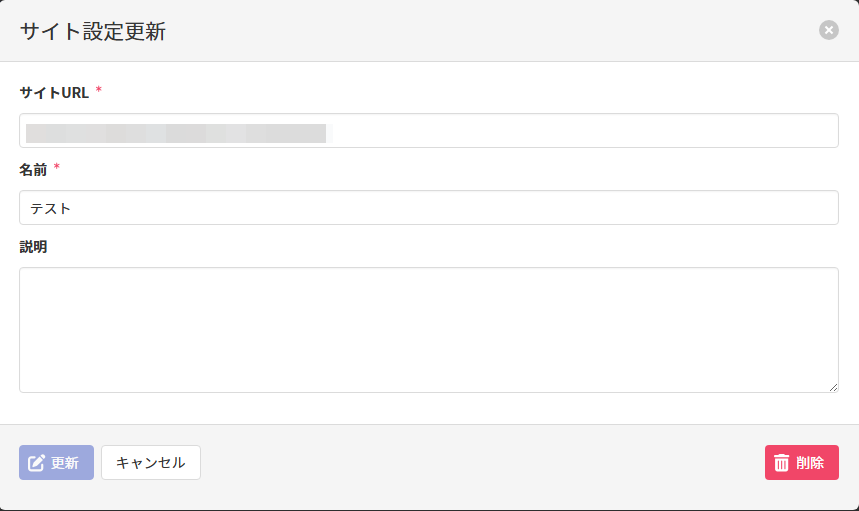Click the サイトURL field label
859x511 pixels.
[54, 93]
